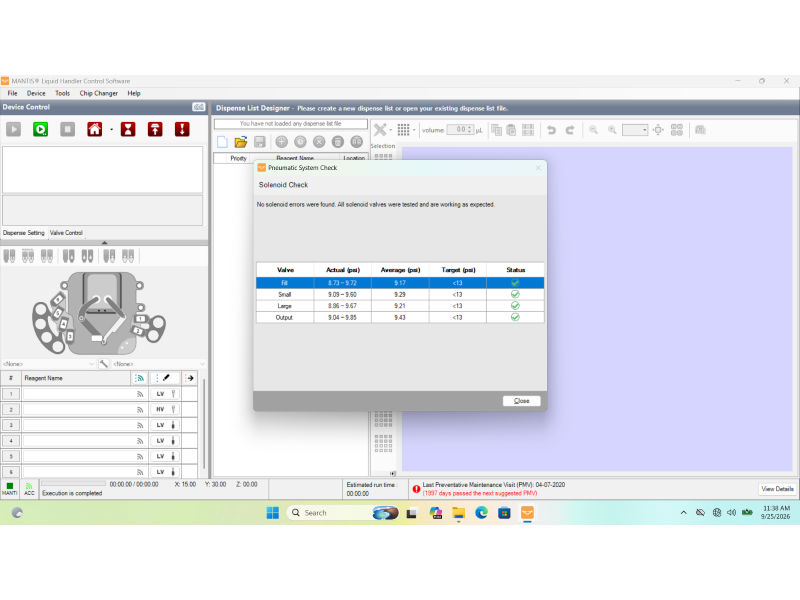Viewport: 800px width, 600px height.
Task: Click the red exclamation down-arrow icon
Action: click(182, 130)
